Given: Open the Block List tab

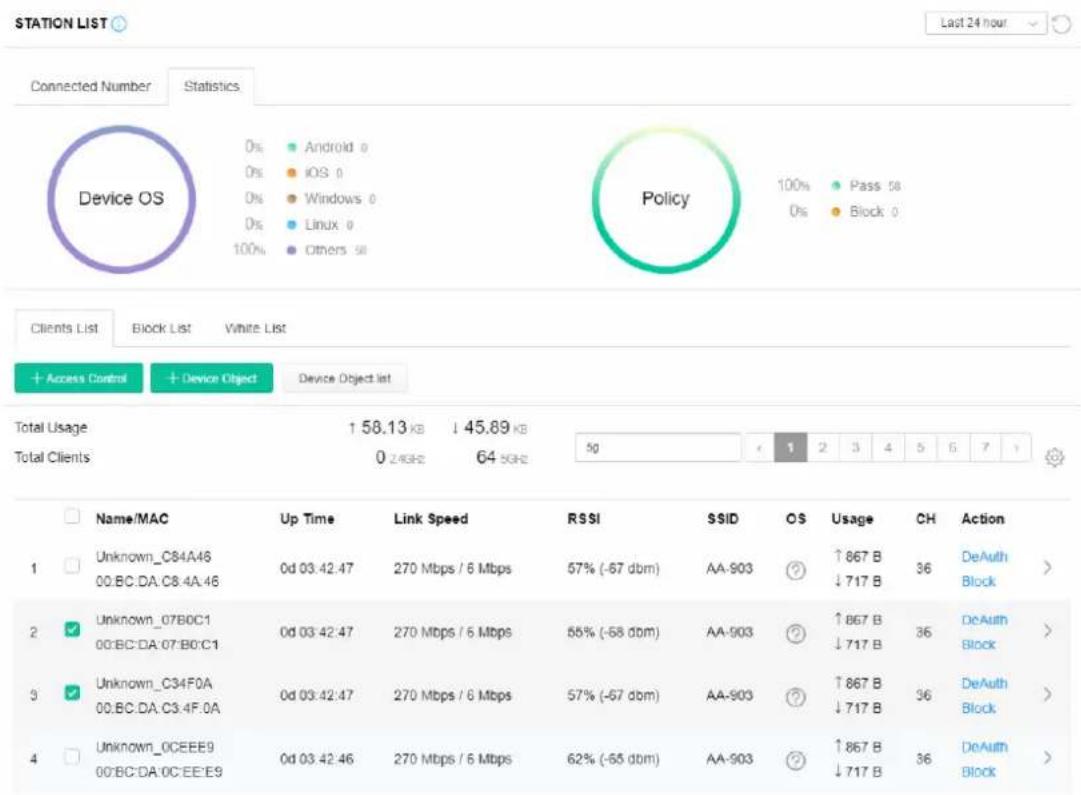Looking at the screenshot, I should (x=161, y=328).
